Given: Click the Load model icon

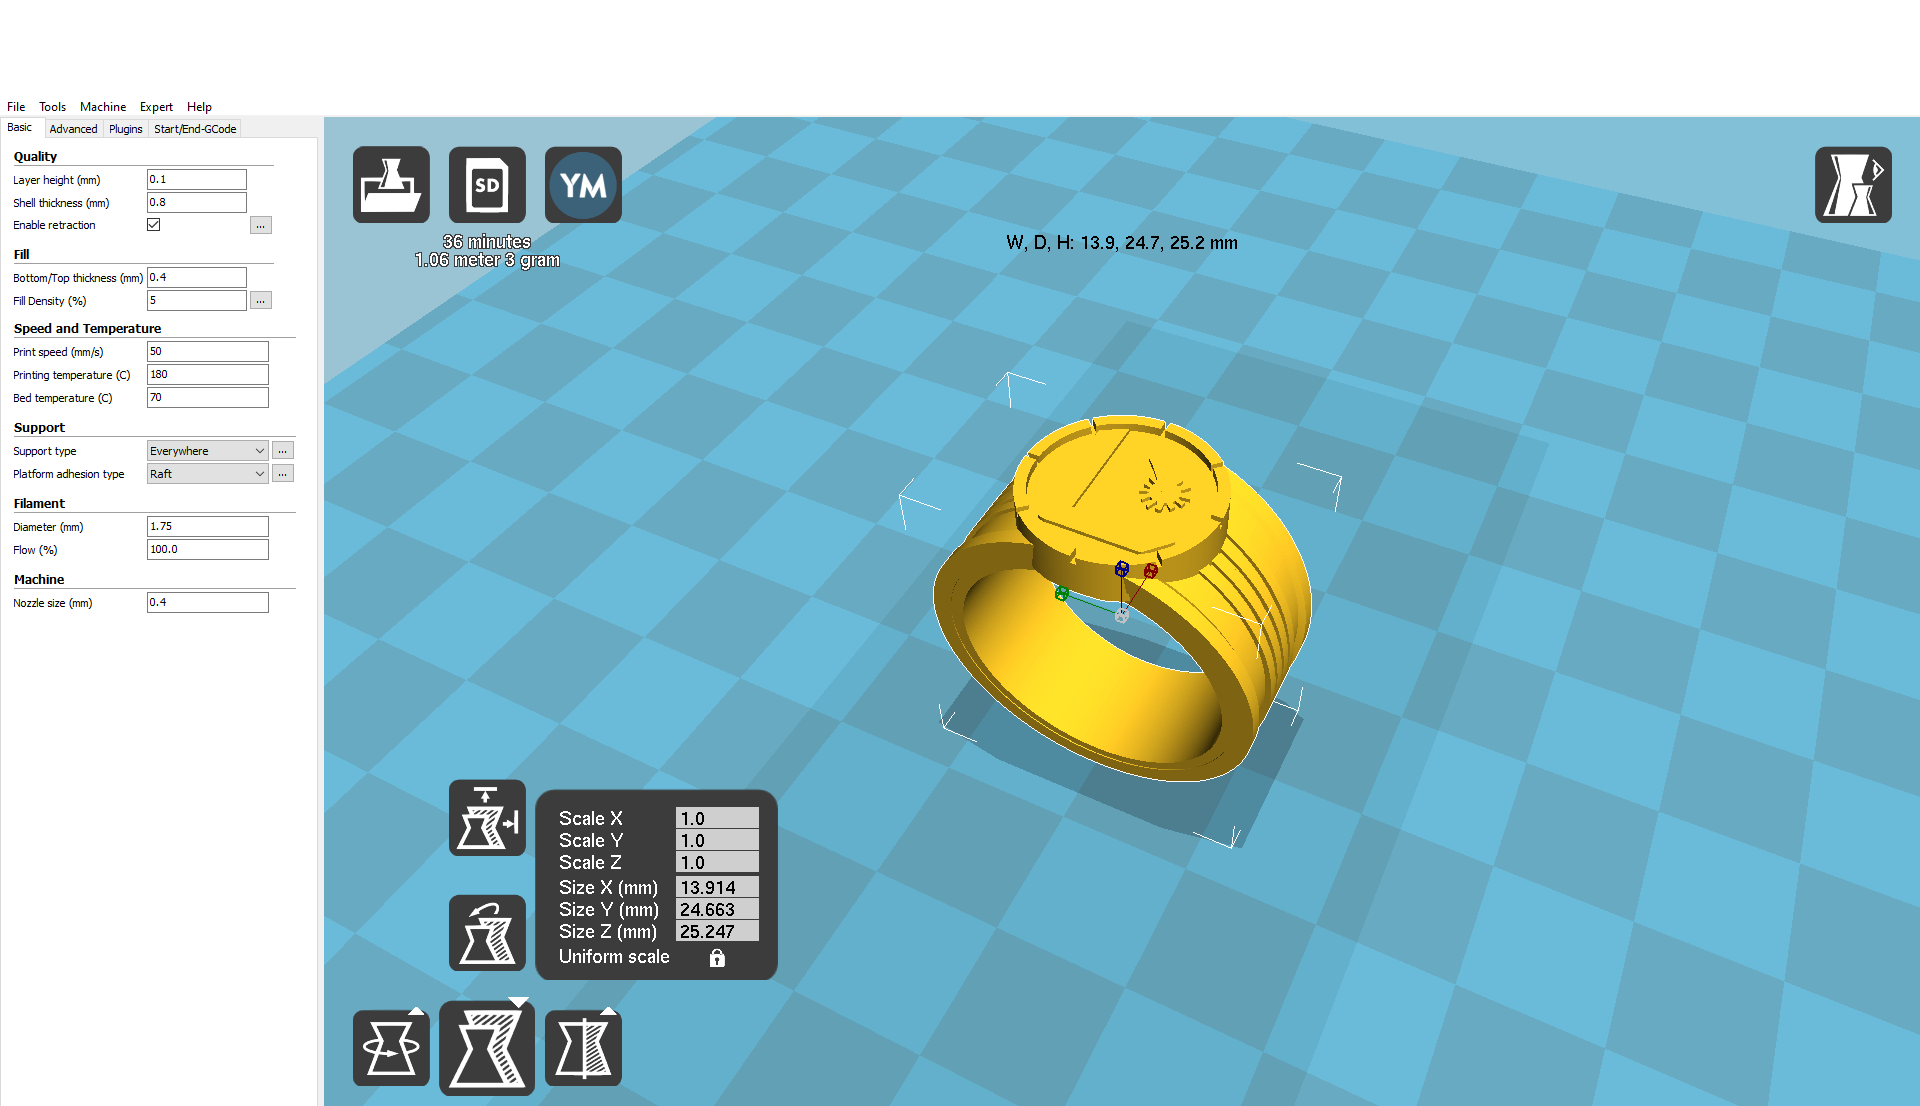Looking at the screenshot, I should click(x=391, y=185).
